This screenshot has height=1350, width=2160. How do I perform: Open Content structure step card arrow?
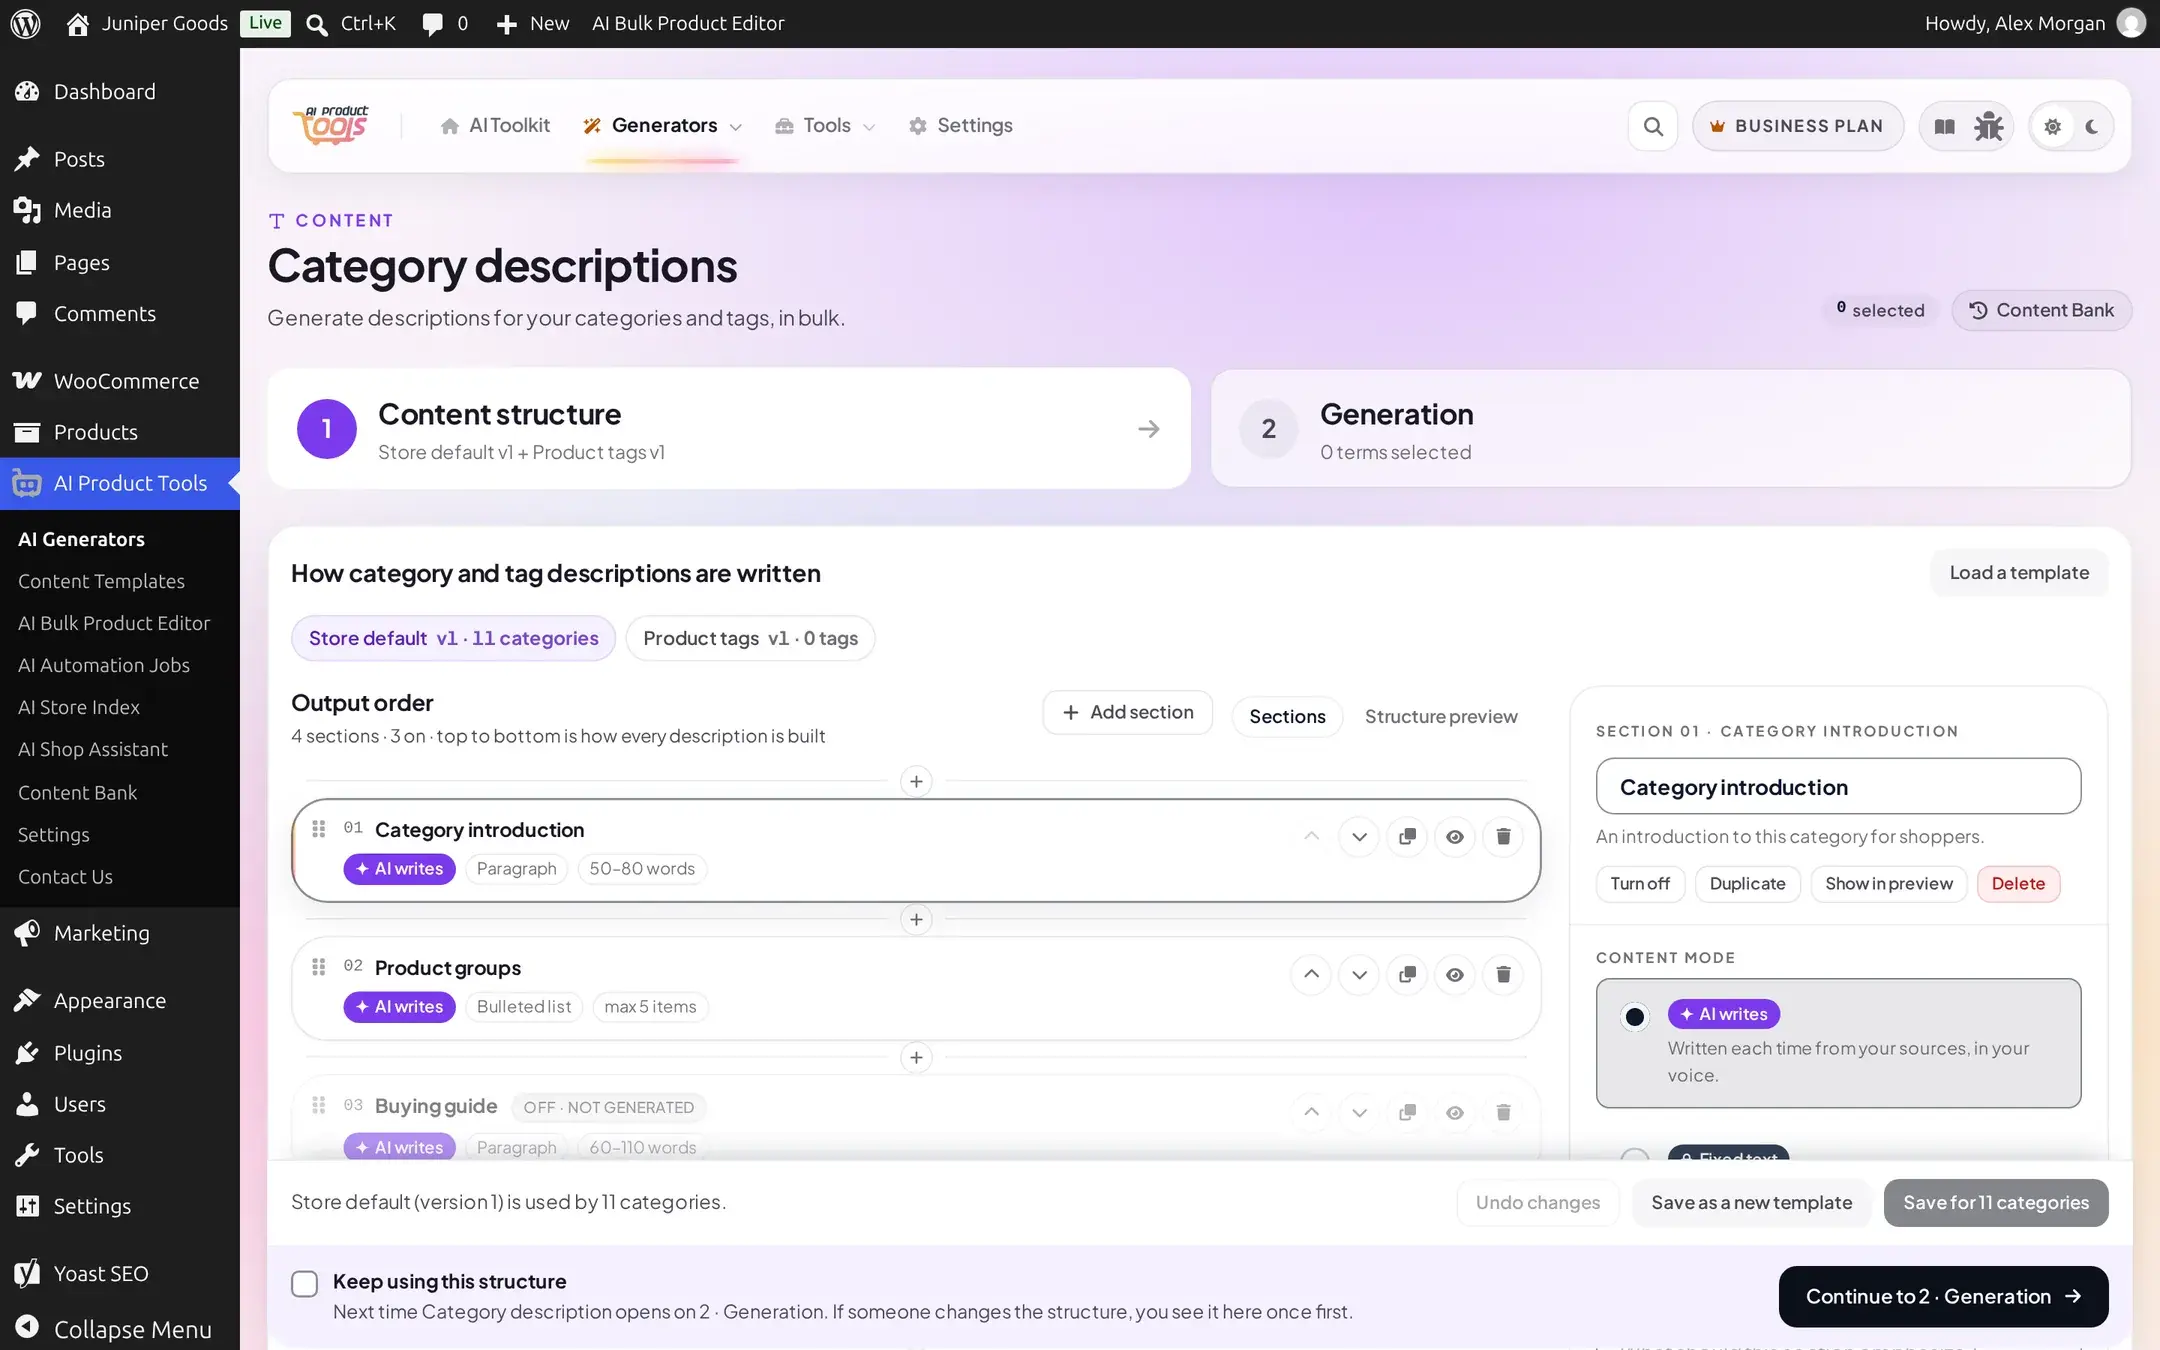(x=1149, y=429)
